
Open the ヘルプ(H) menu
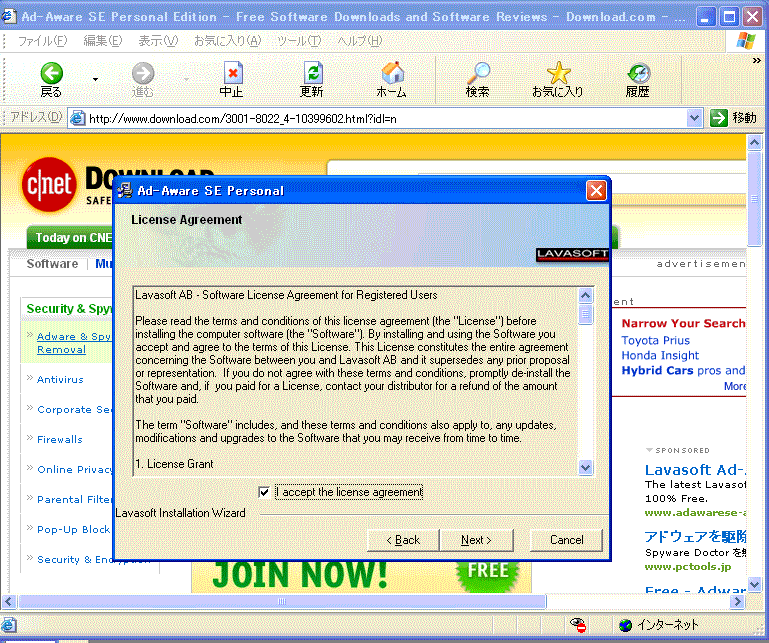(359, 41)
